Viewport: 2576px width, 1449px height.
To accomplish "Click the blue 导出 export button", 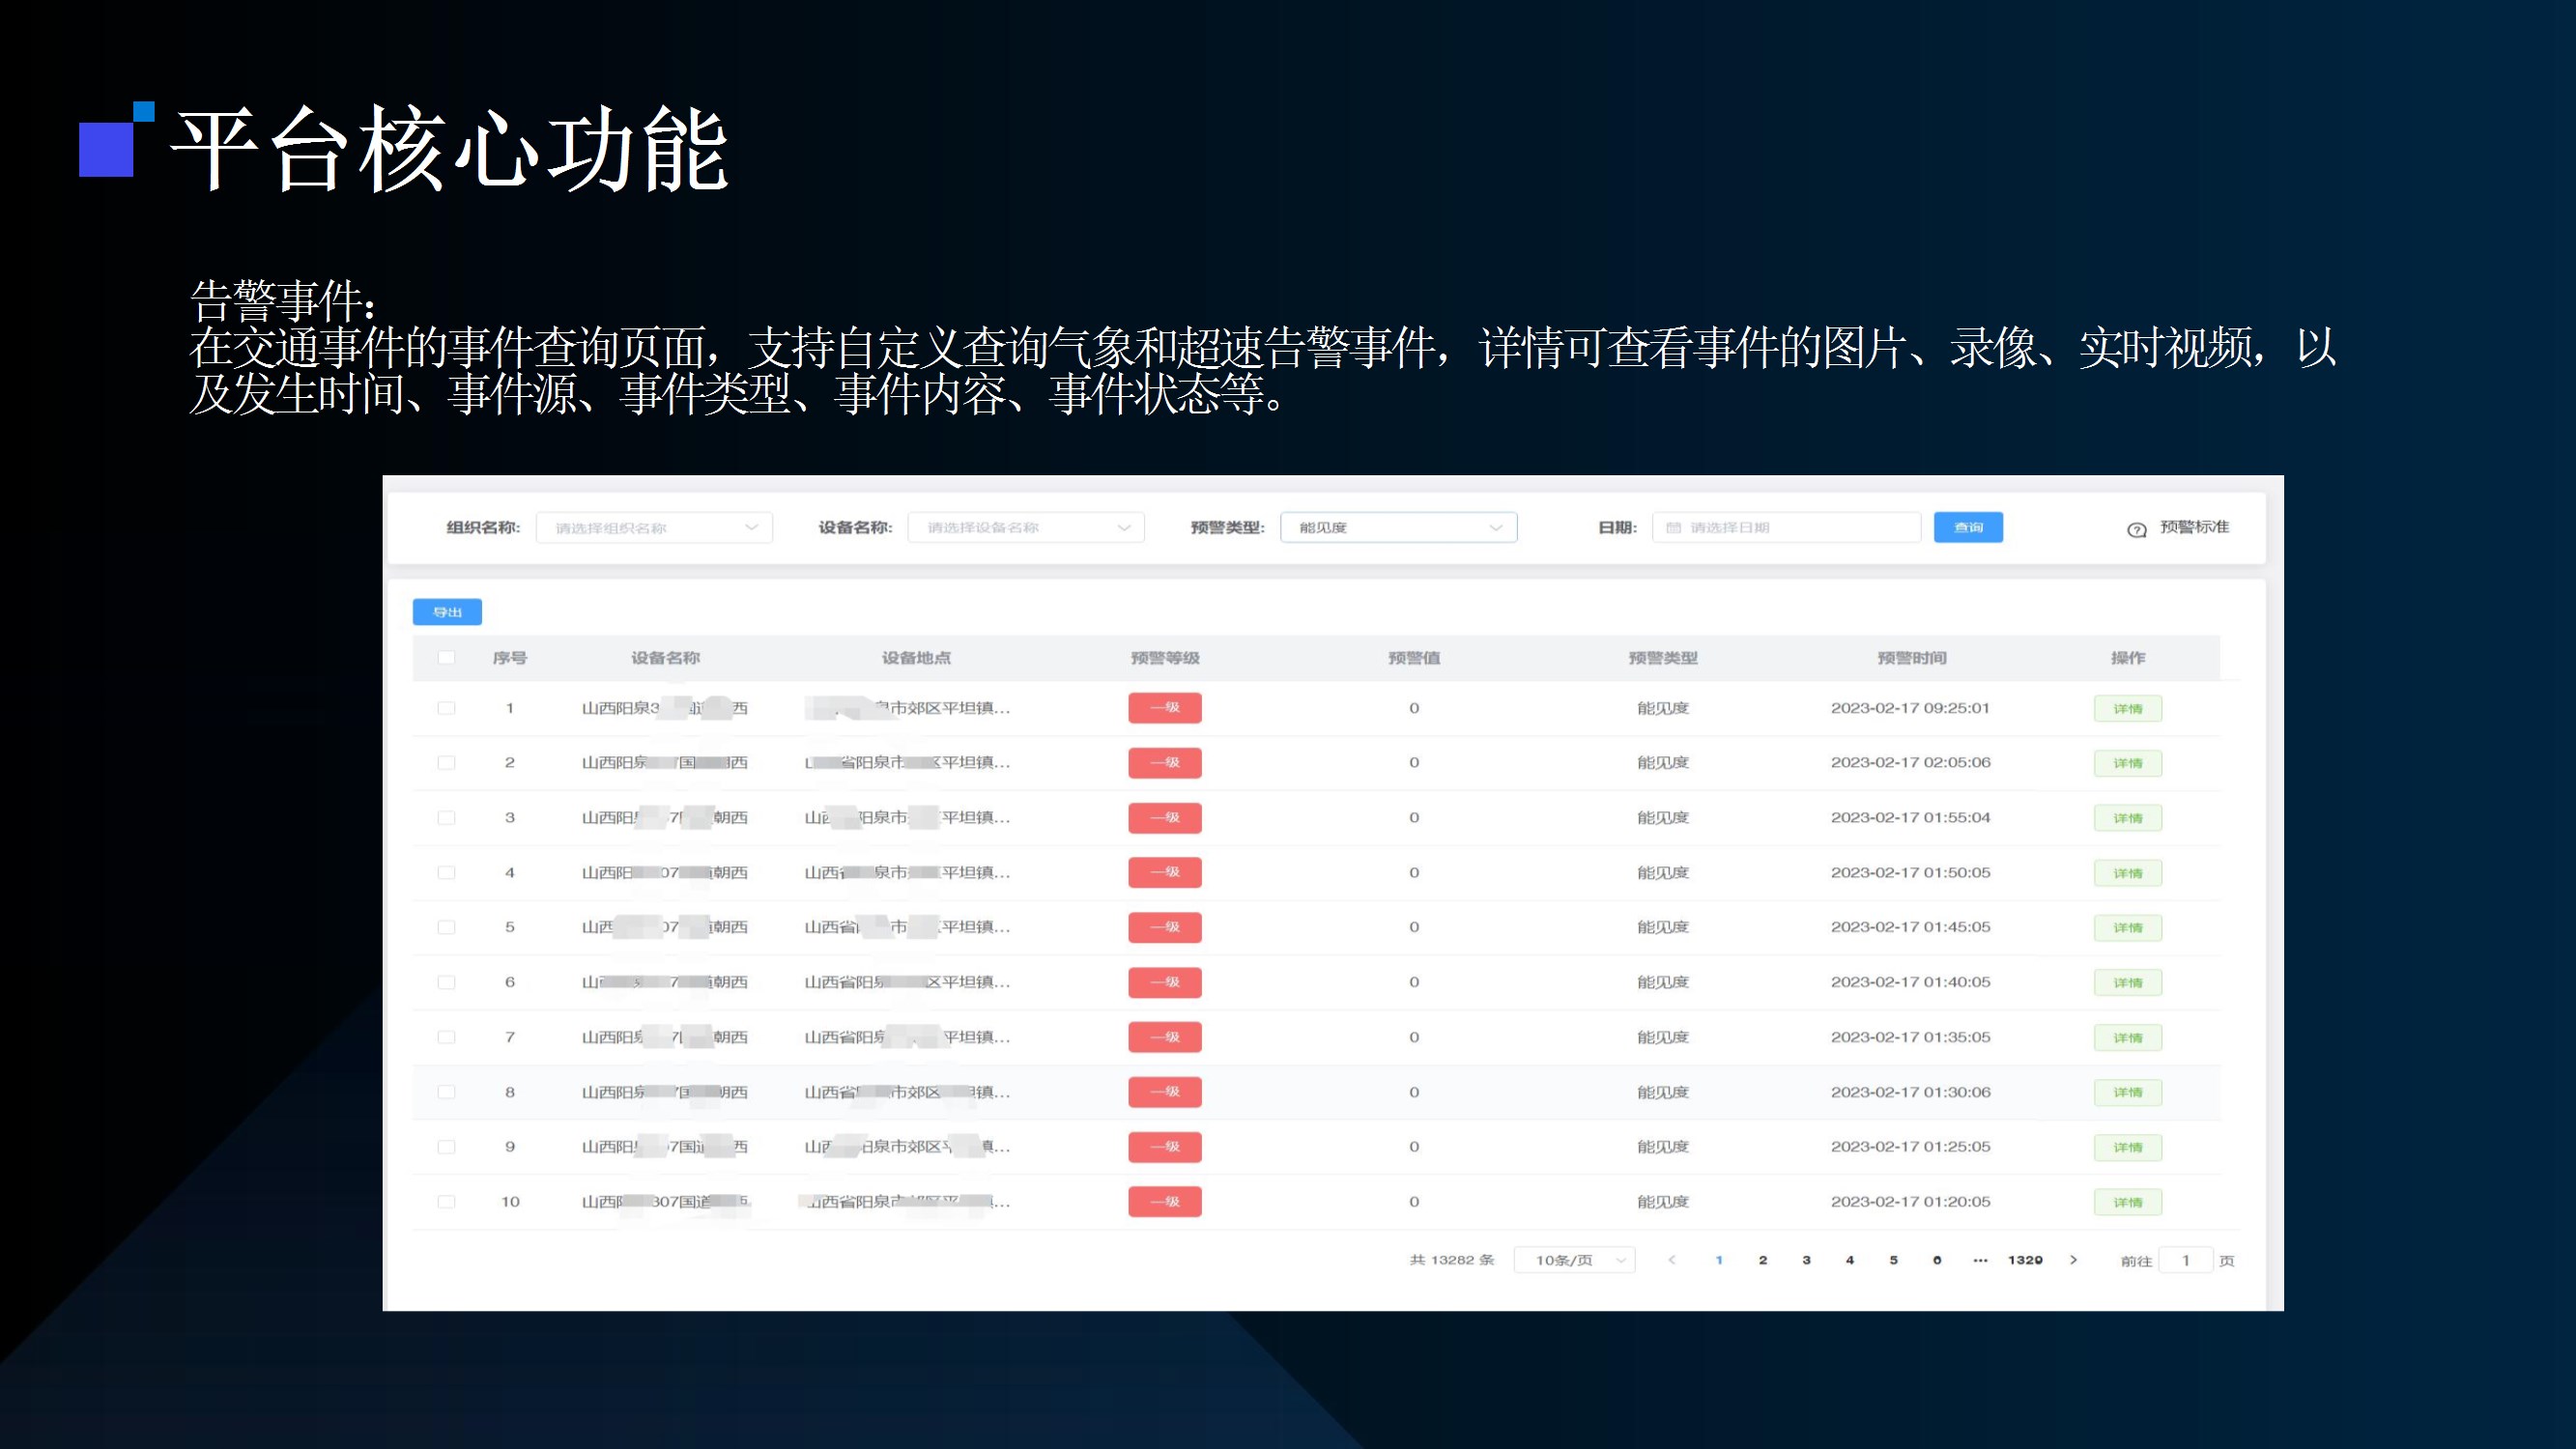I will 447,612.
